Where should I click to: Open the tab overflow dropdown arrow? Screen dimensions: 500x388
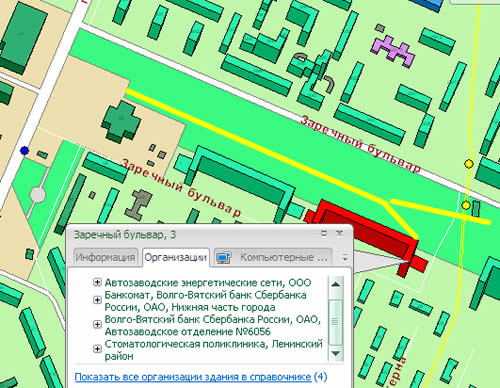pos(345,258)
